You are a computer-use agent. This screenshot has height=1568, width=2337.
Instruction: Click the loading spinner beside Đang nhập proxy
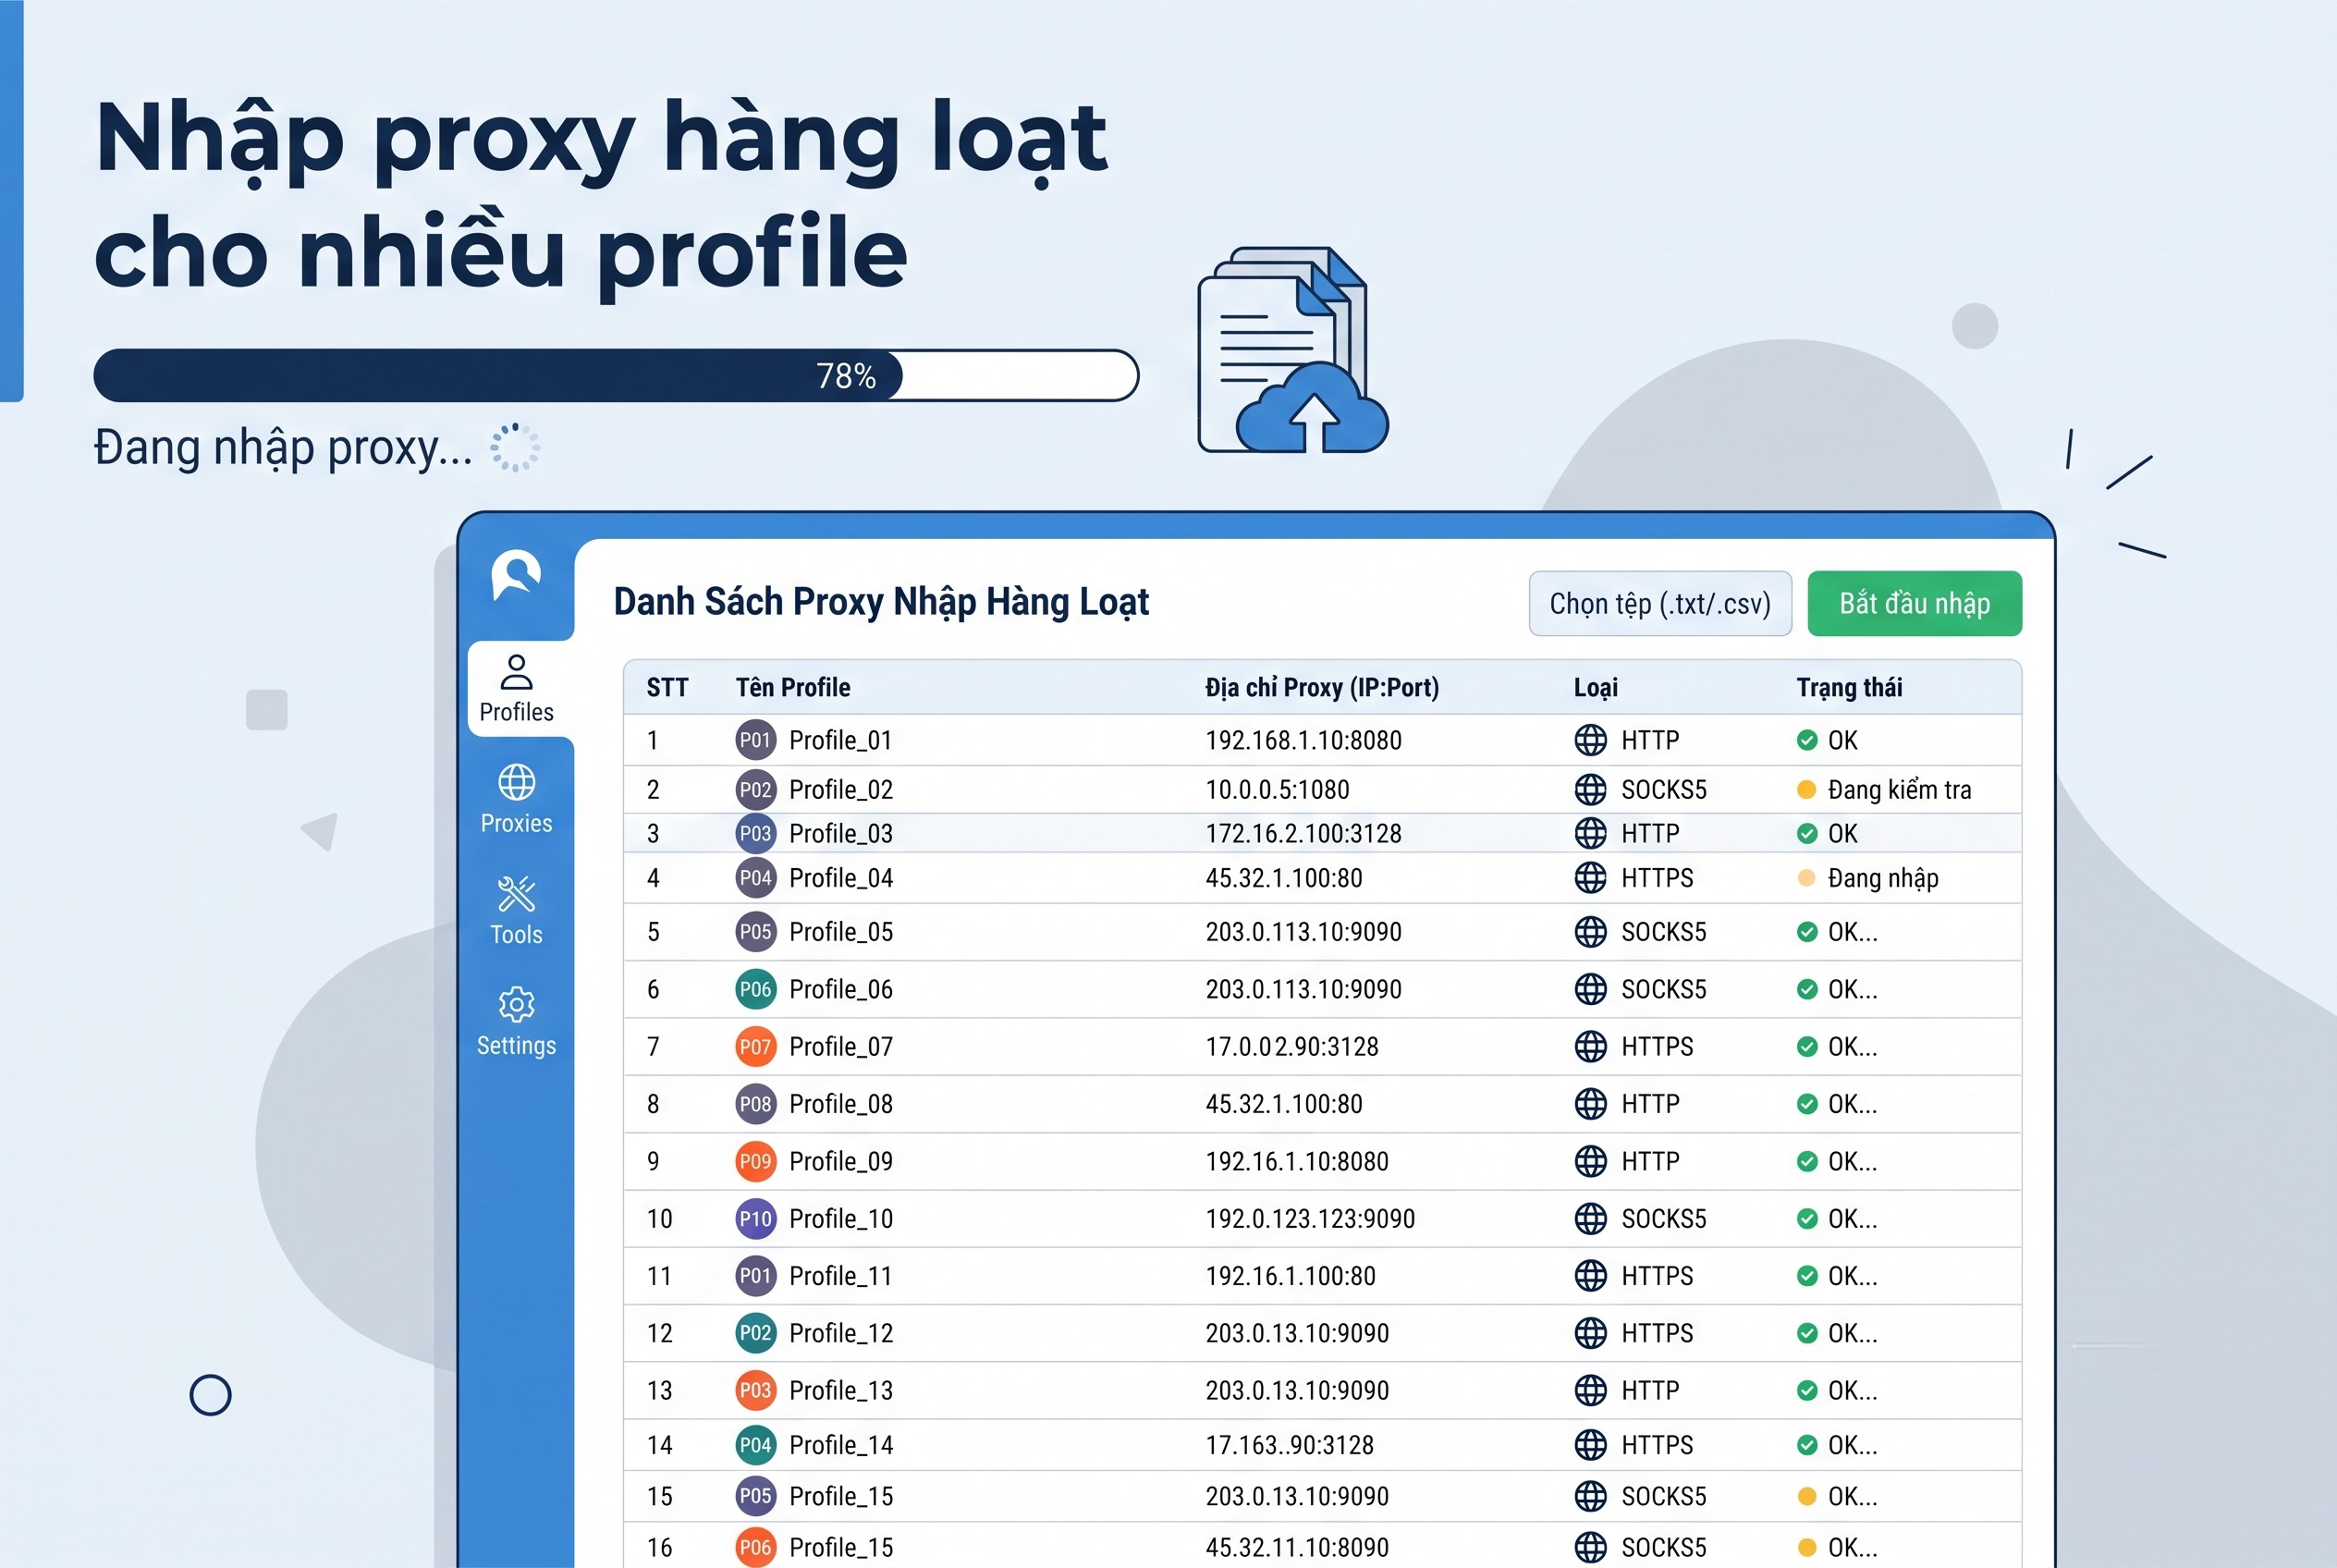click(514, 447)
